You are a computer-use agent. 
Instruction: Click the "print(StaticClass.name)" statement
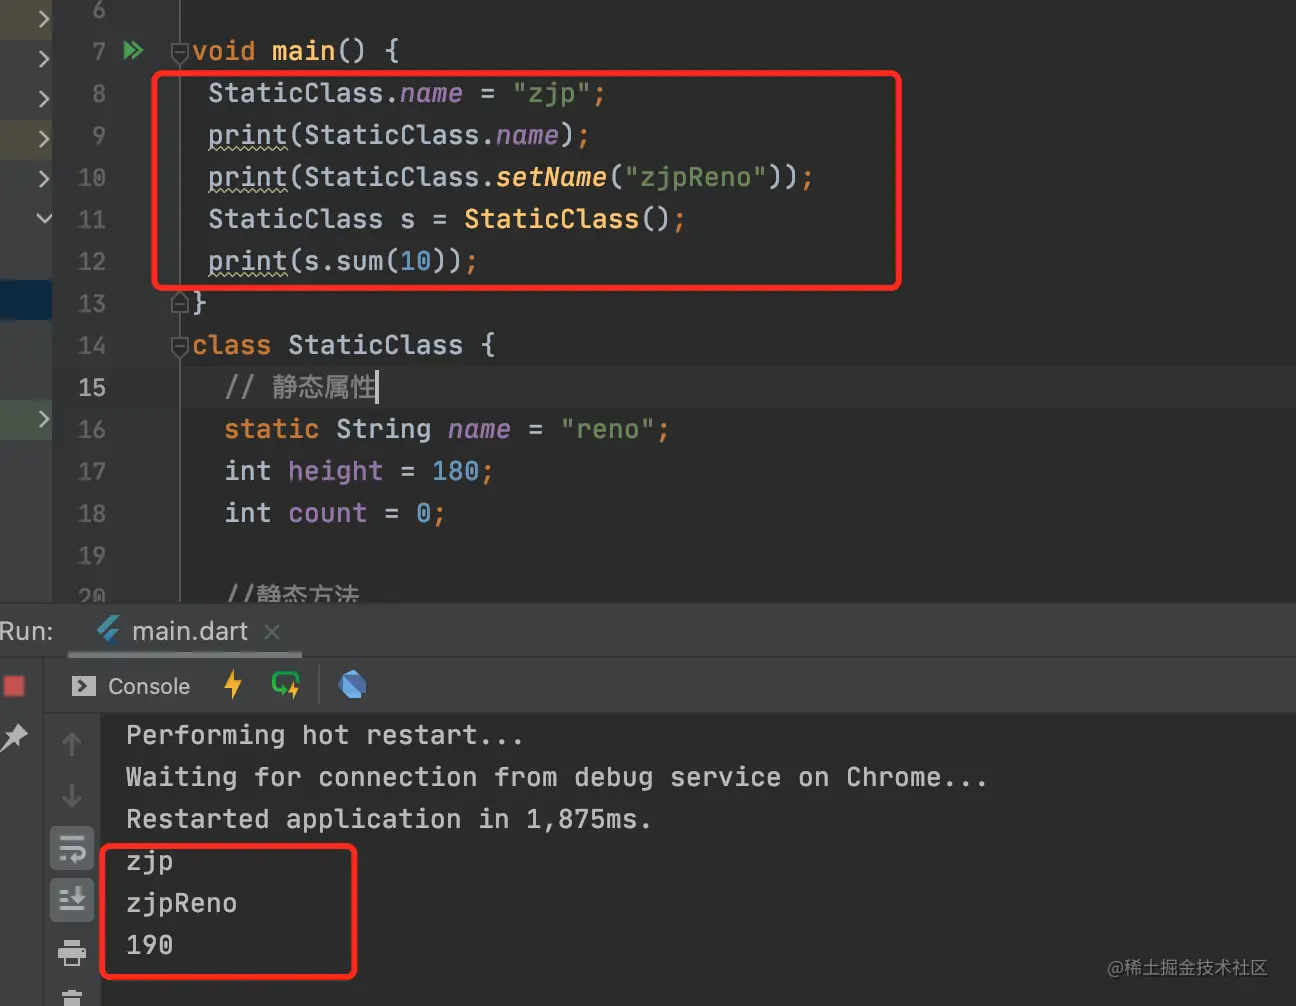tap(398, 135)
